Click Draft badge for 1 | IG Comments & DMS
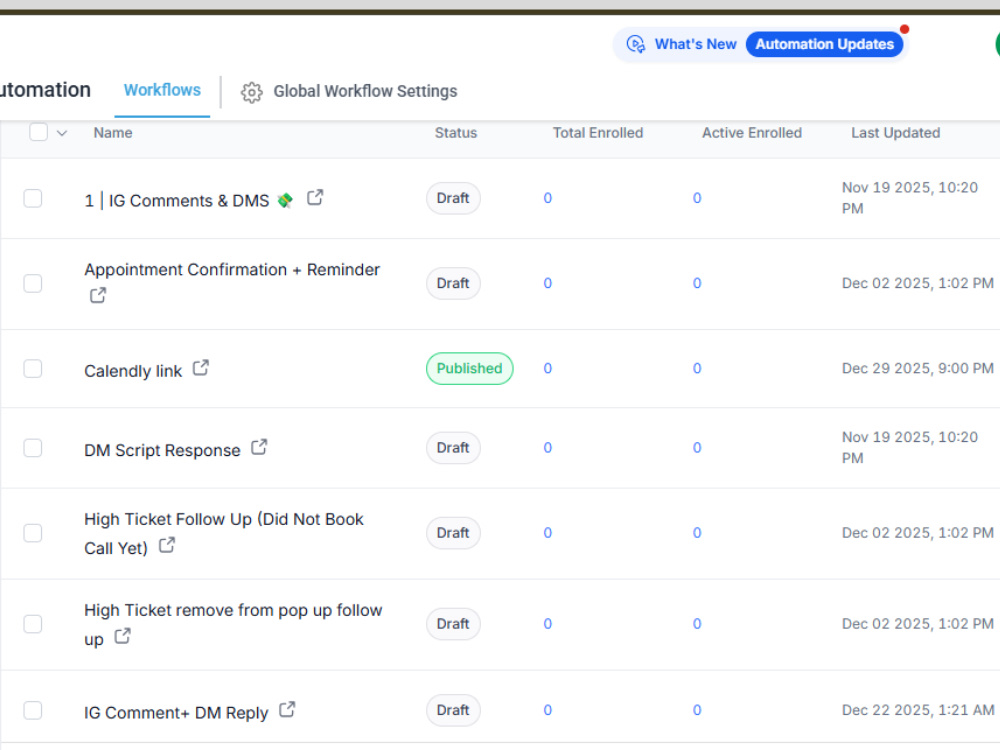Viewport: 1000px width, 750px height. (x=453, y=198)
